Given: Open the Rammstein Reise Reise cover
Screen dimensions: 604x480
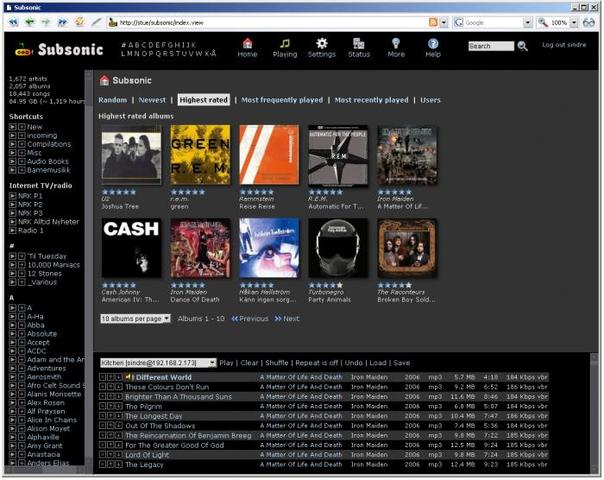Looking at the screenshot, I should tap(269, 154).
